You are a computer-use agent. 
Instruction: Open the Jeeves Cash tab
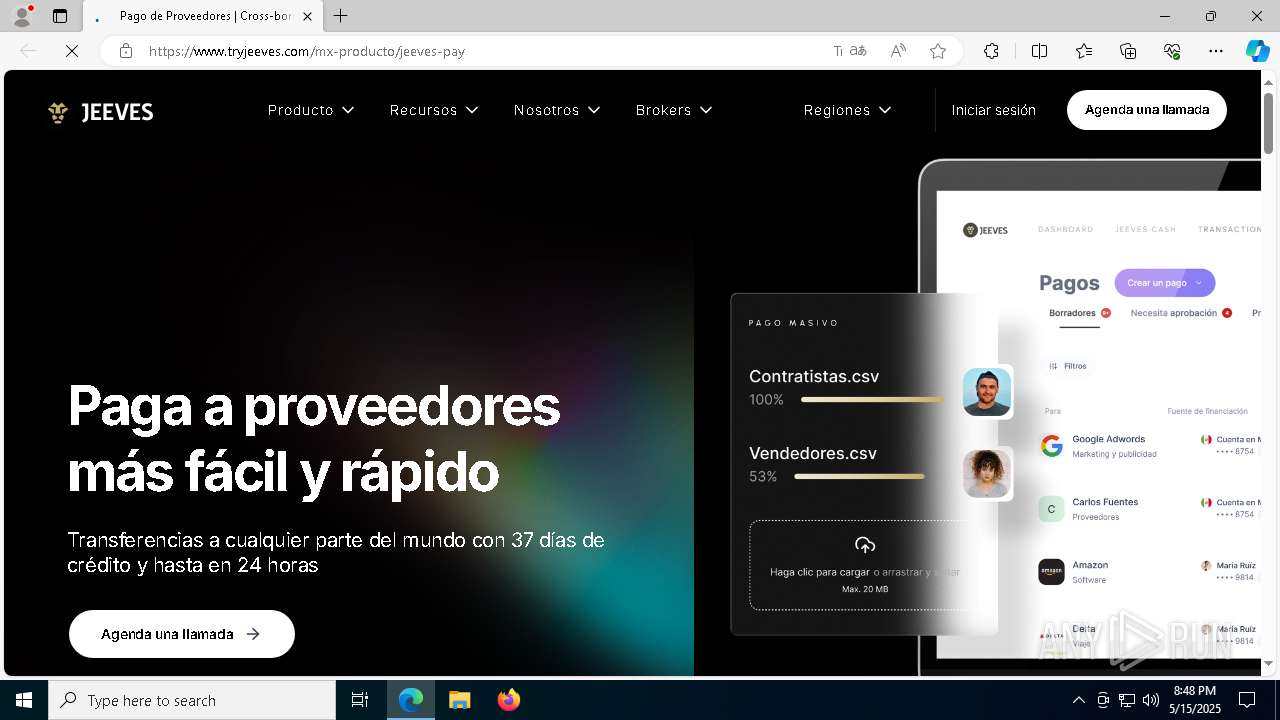(x=1146, y=229)
